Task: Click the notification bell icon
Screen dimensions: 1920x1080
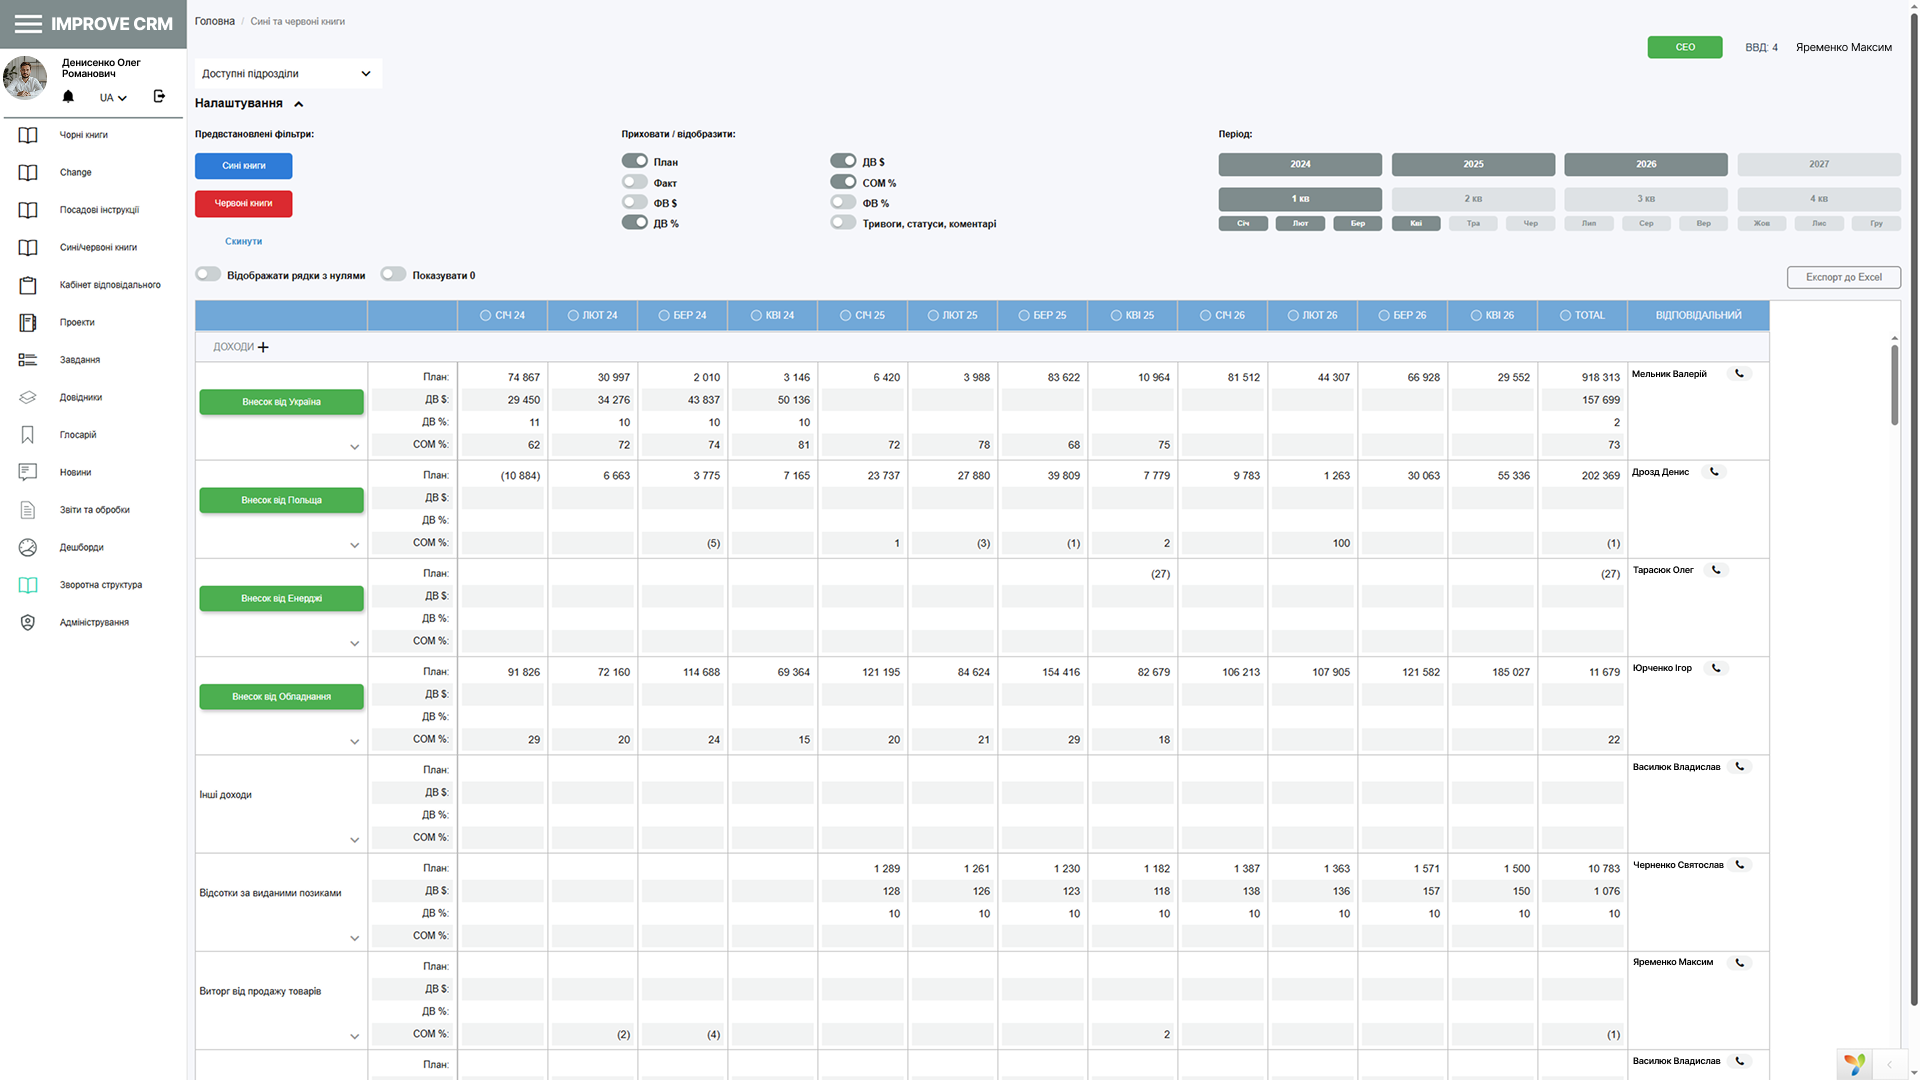Action: (x=68, y=97)
